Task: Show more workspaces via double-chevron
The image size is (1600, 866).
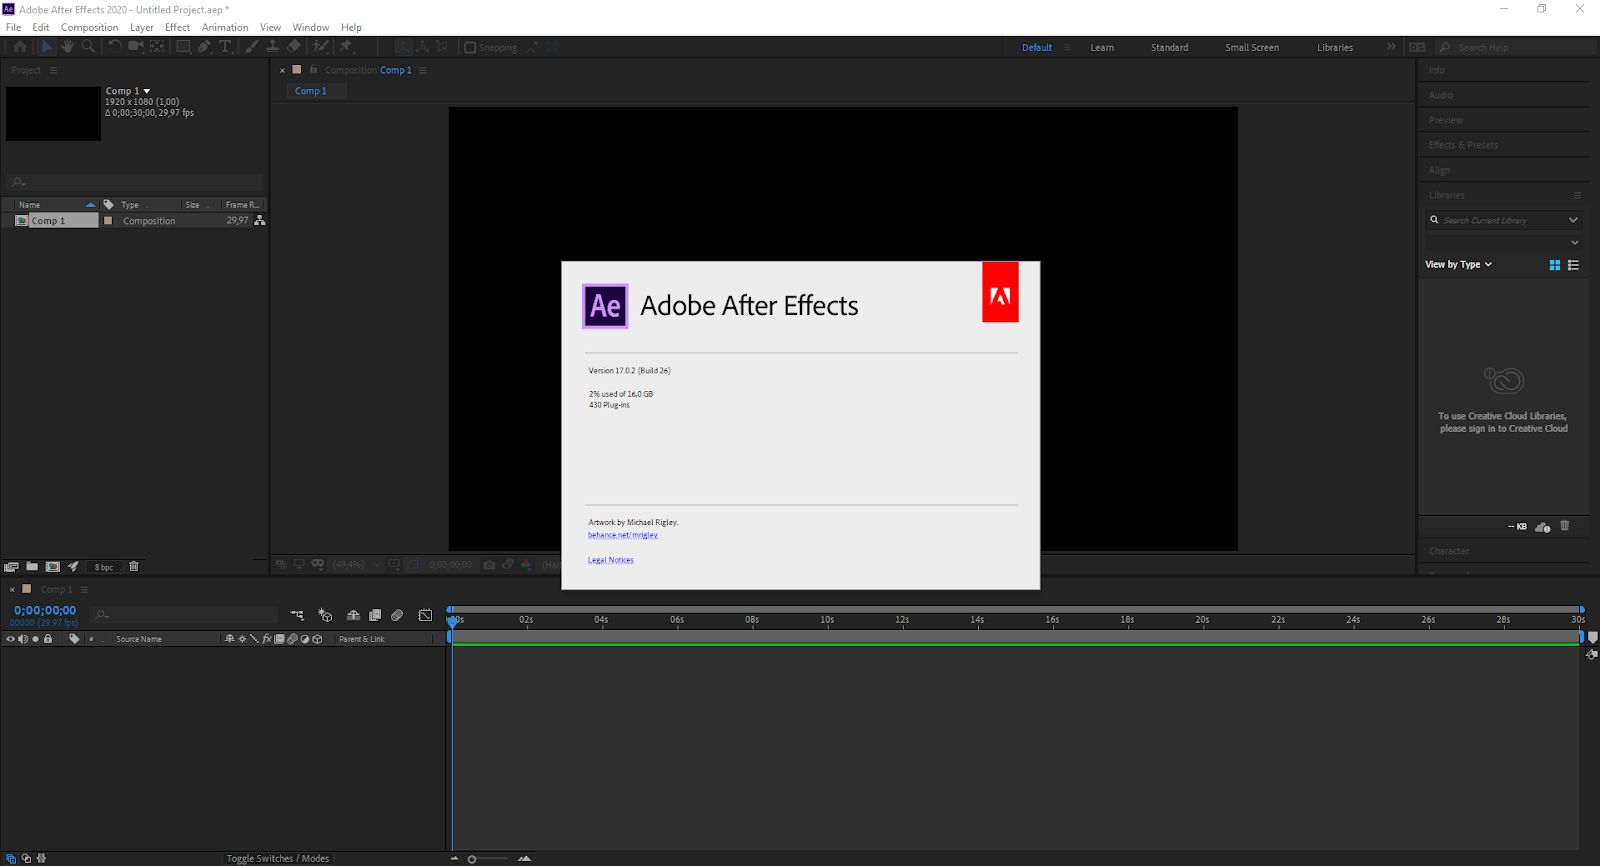Action: (x=1391, y=47)
